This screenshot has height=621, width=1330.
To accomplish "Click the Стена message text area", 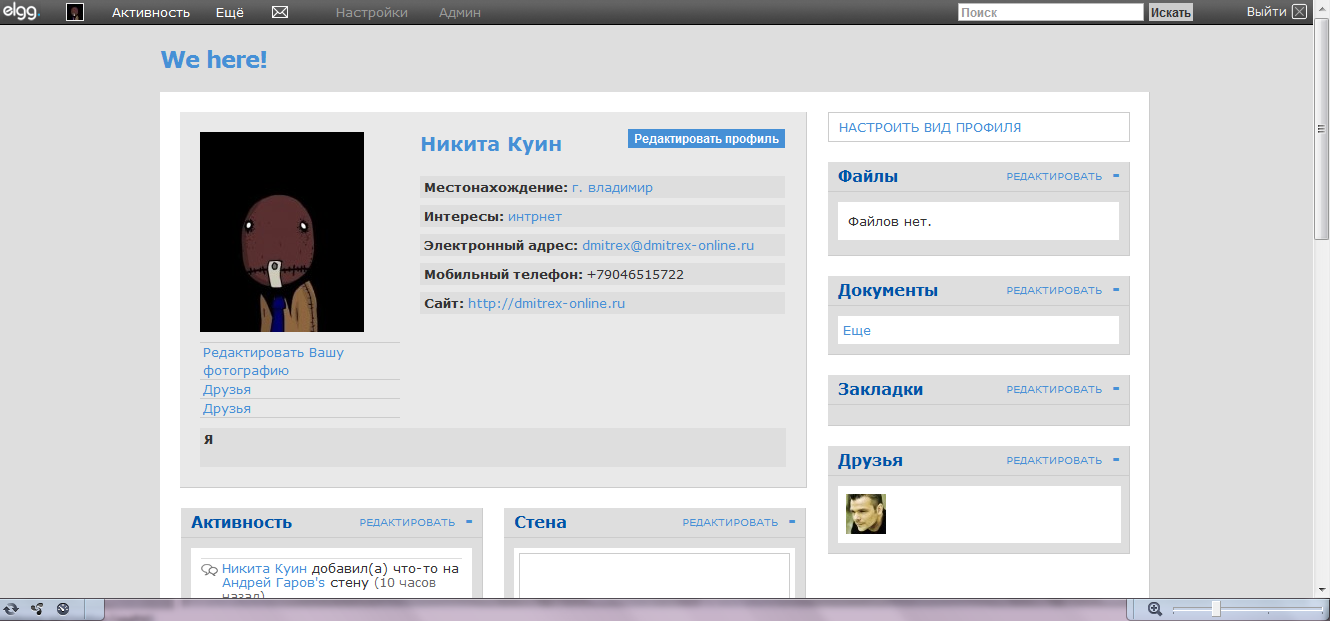I will pos(654,576).
